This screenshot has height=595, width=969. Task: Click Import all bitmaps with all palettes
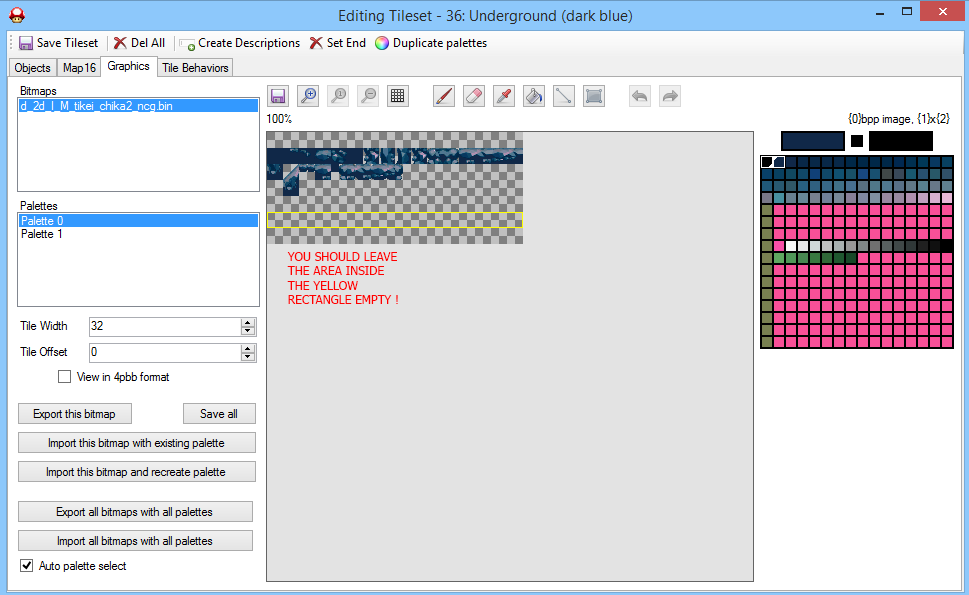[135, 541]
